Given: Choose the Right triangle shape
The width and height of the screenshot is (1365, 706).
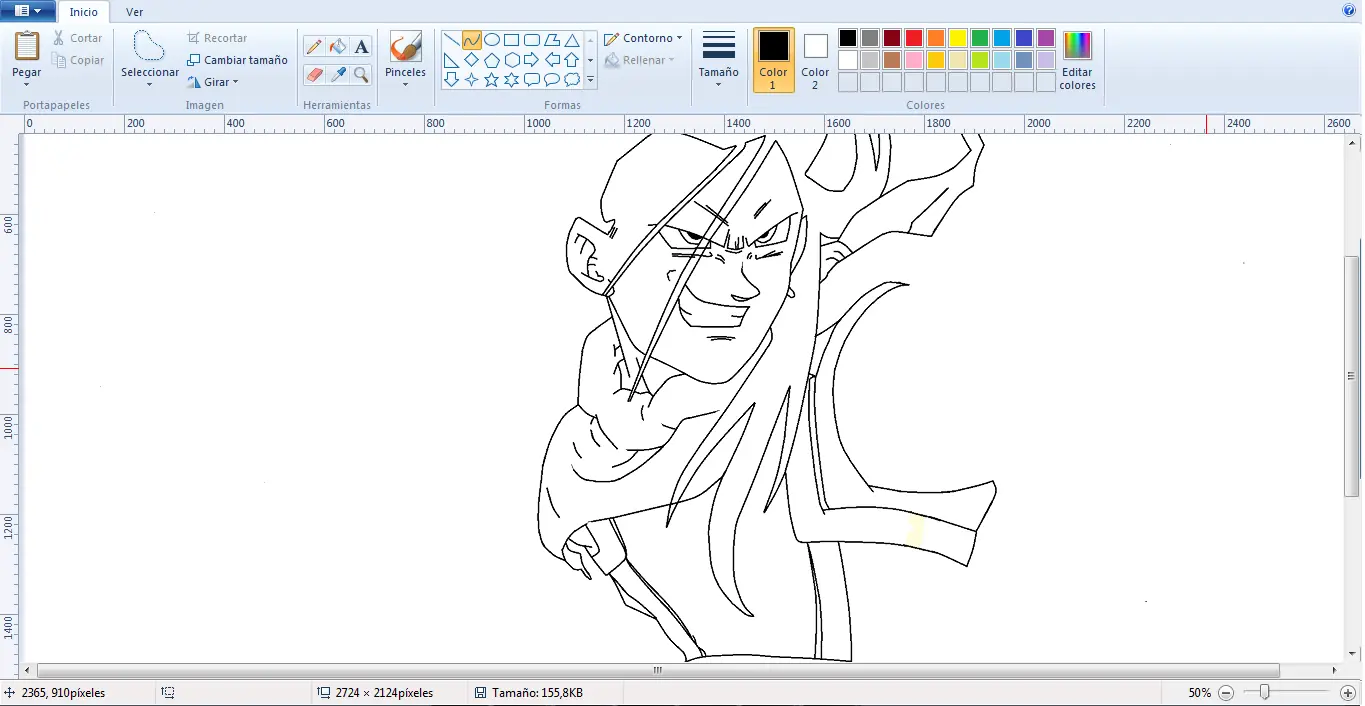Looking at the screenshot, I should 452,60.
